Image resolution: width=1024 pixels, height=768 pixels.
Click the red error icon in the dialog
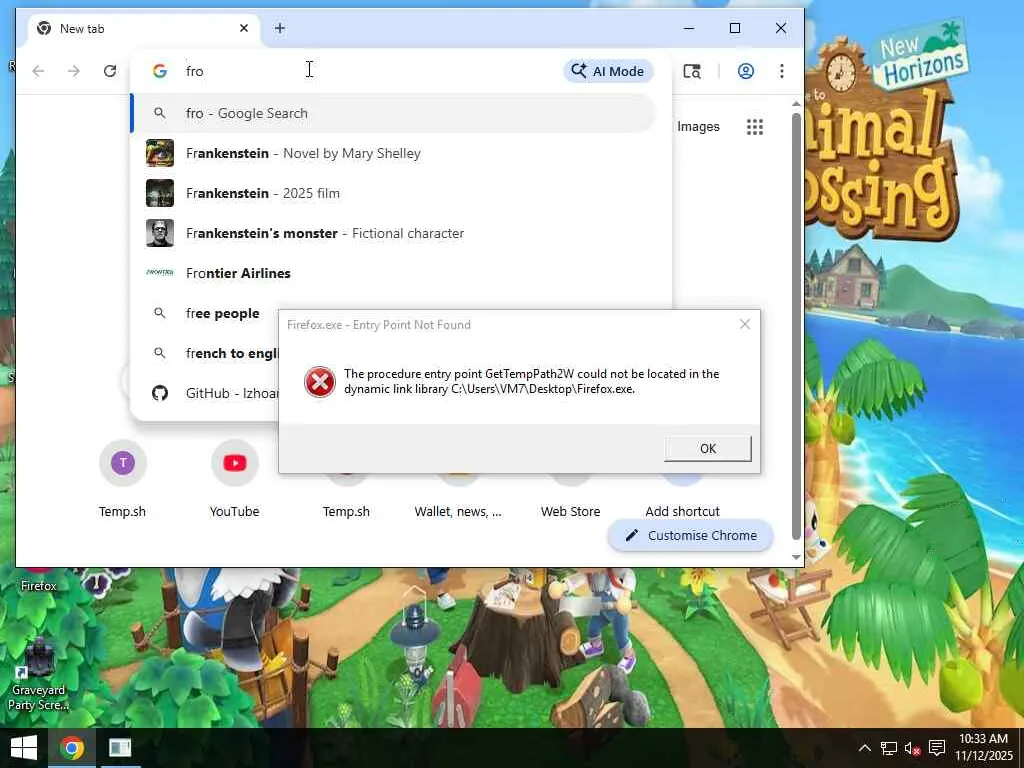pyautogui.click(x=319, y=382)
